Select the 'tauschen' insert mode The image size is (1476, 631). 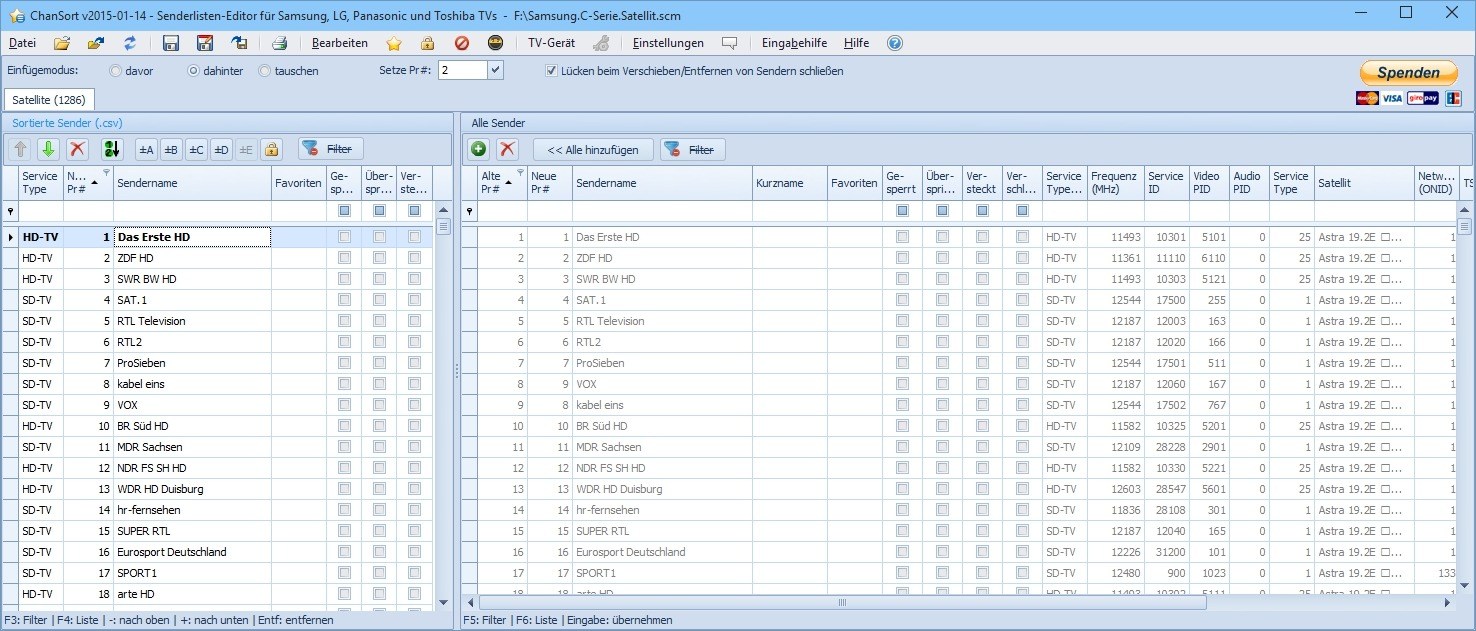[288, 71]
